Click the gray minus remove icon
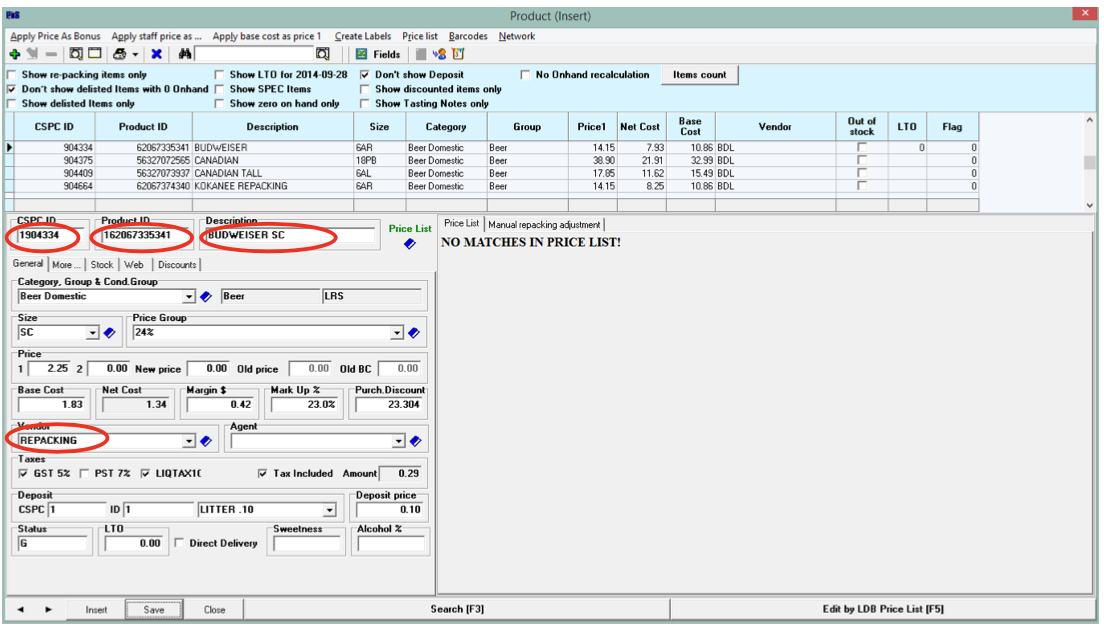Image resolution: width=1104 pixels, height=628 pixels. click(51, 54)
